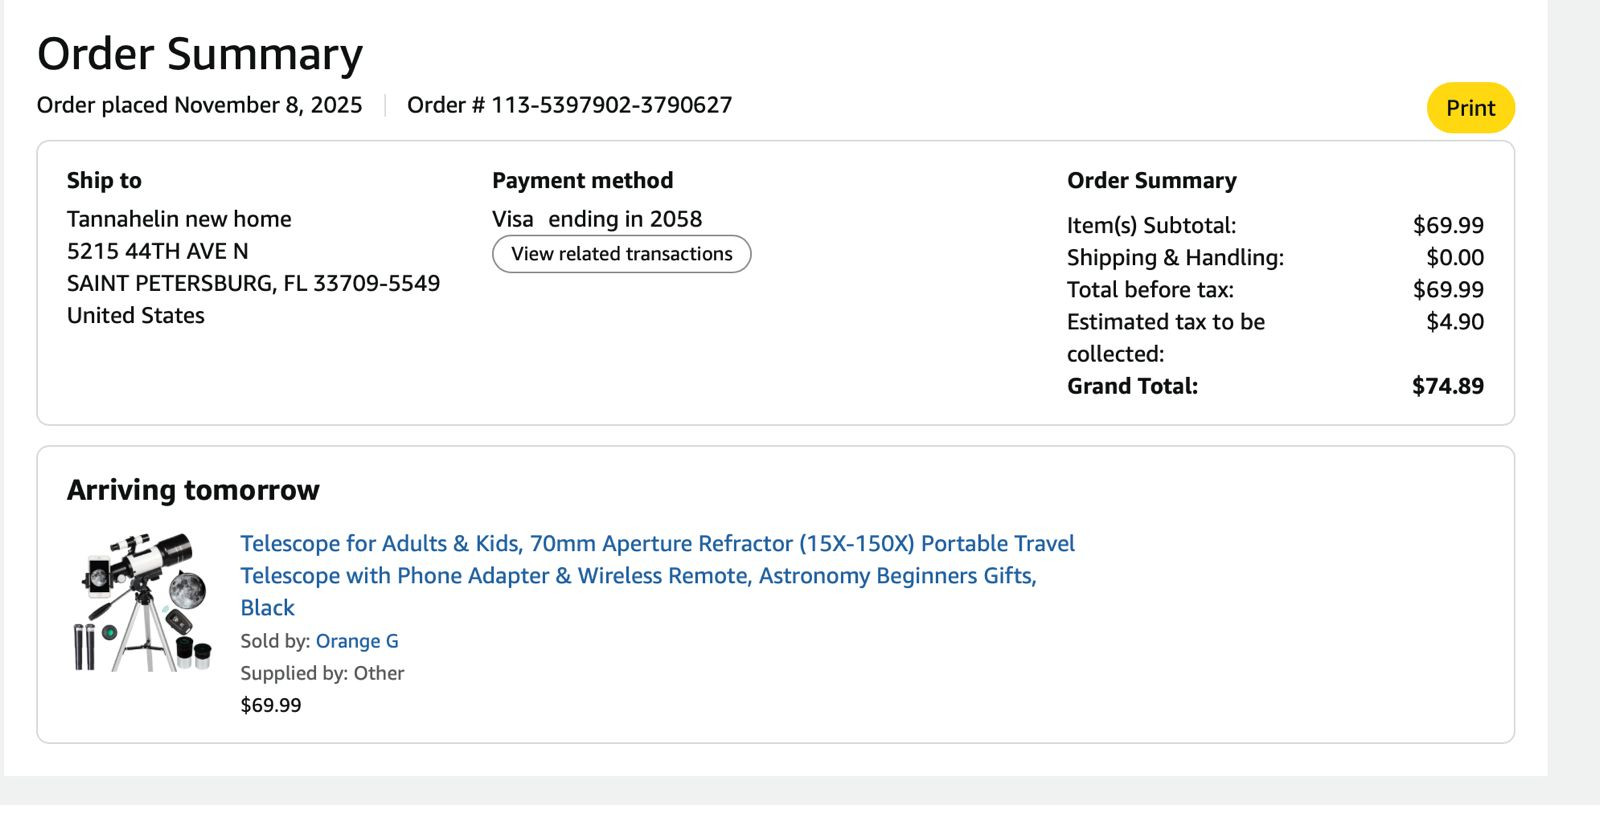Image resolution: width=1600 pixels, height=818 pixels.
Task: Click the SAINT PETERSBURG, FL address line
Action: [253, 283]
